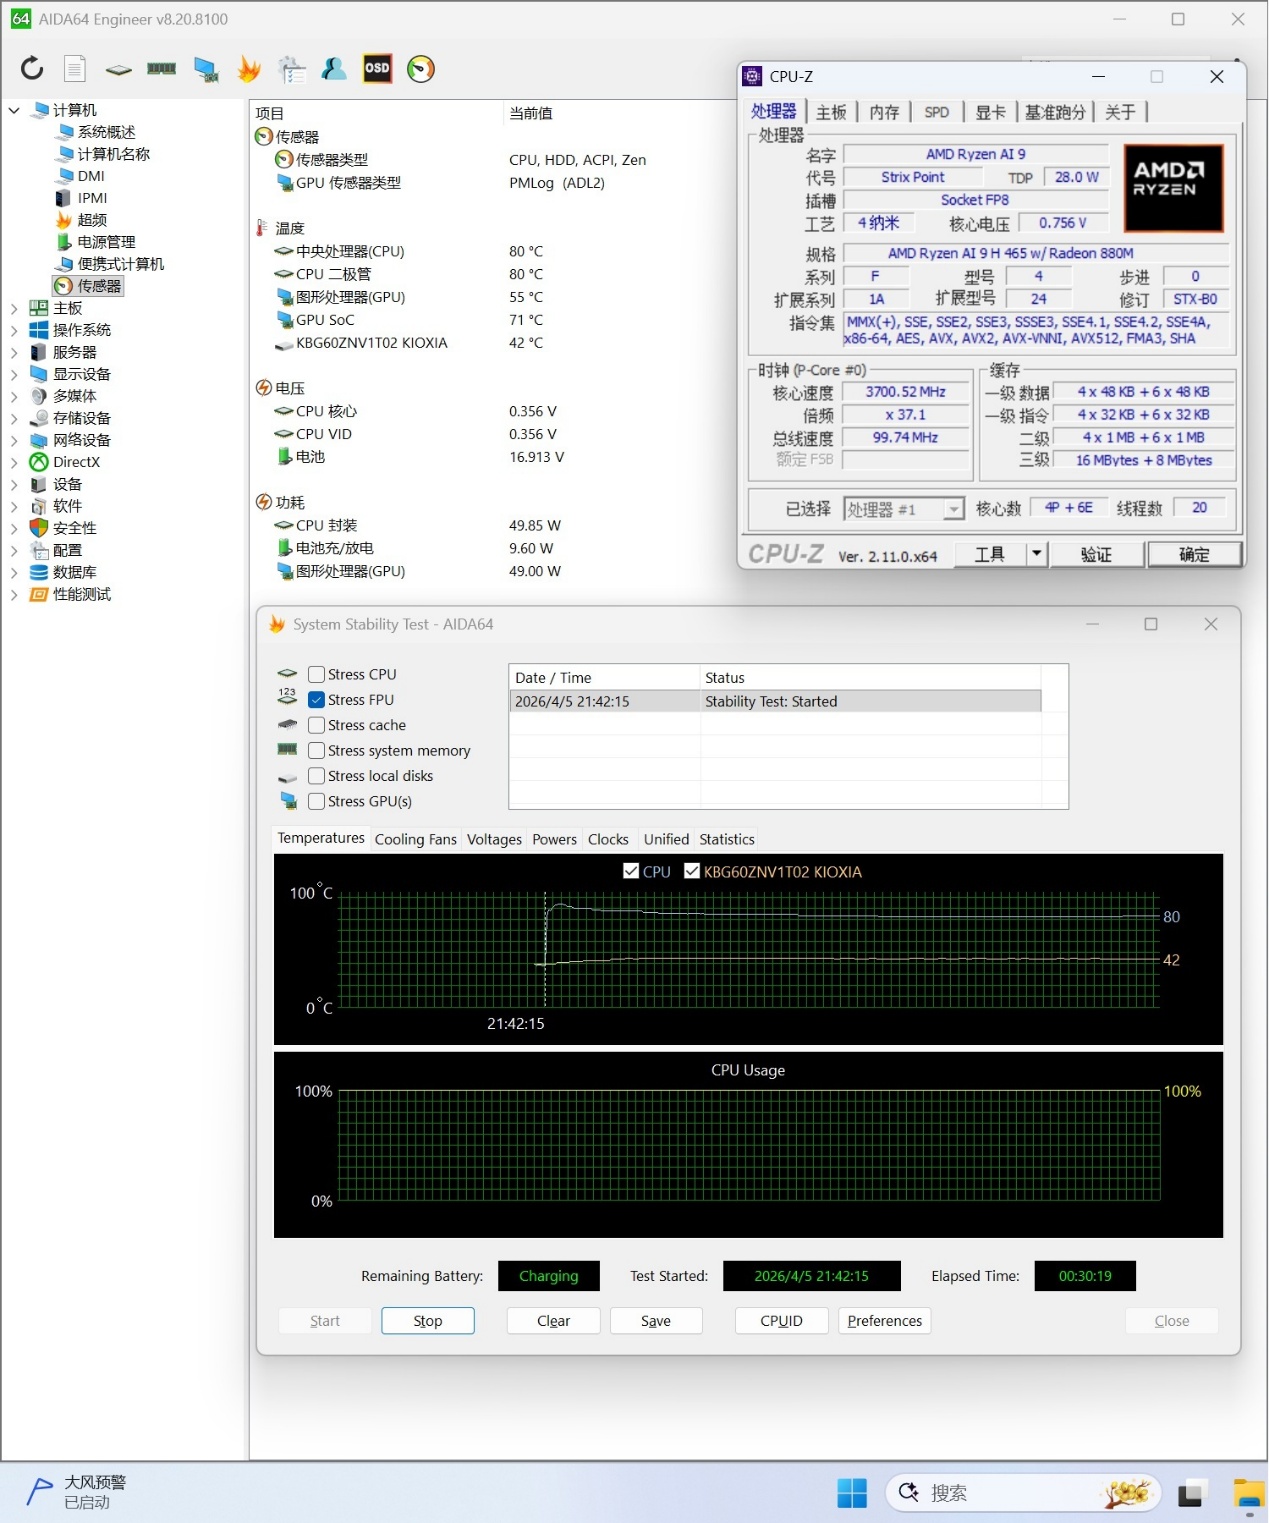Open the task view taskbar icon

1190,1493
